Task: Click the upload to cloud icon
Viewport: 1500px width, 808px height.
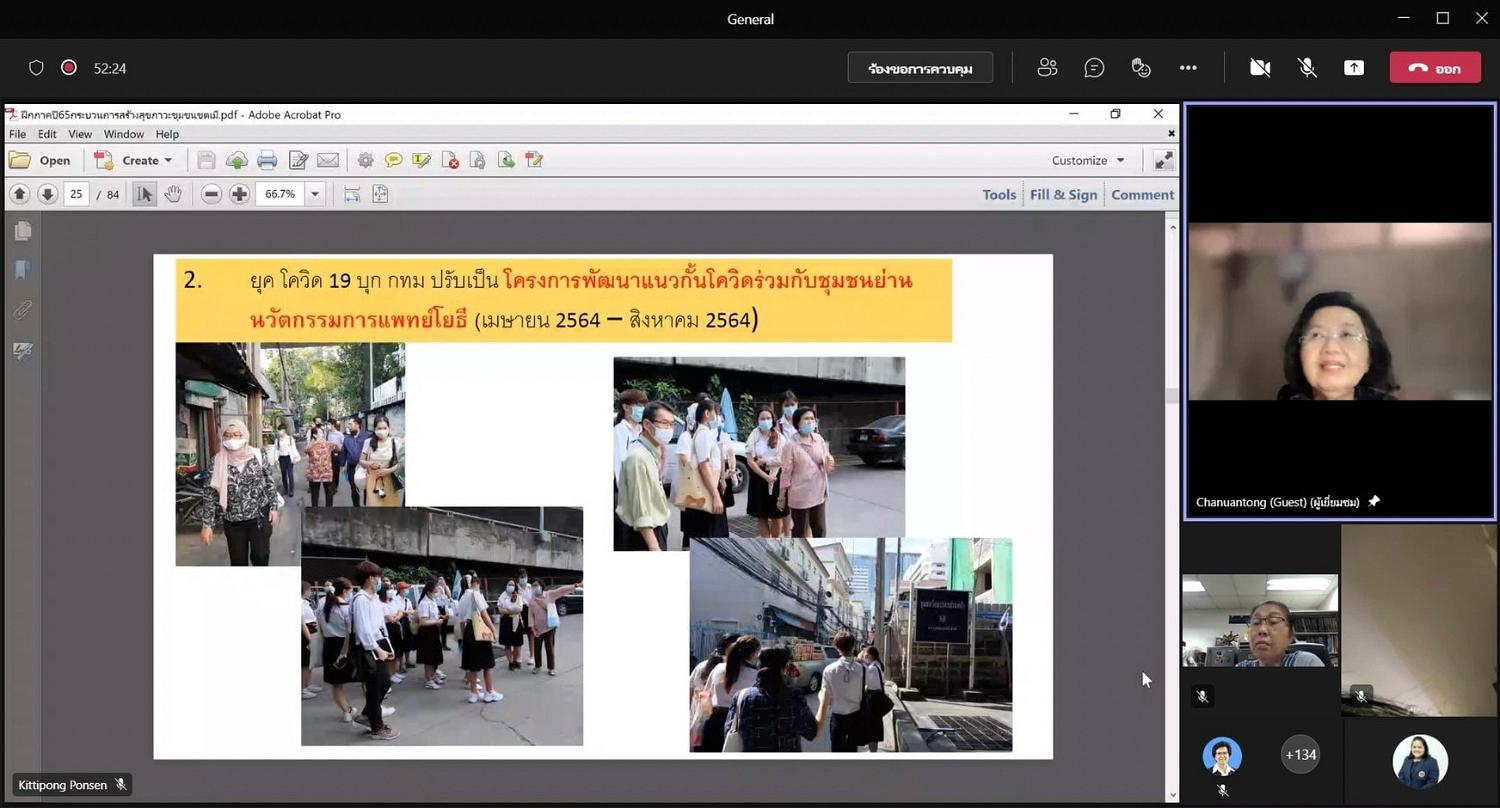Action: point(237,160)
